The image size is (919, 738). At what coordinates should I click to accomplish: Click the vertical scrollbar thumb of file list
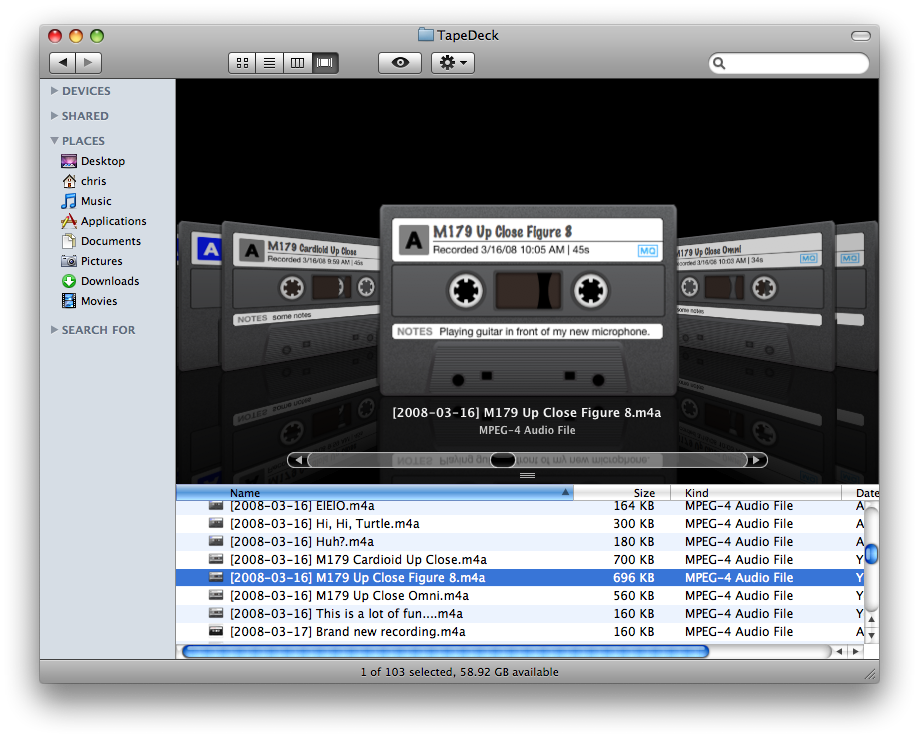(x=872, y=554)
